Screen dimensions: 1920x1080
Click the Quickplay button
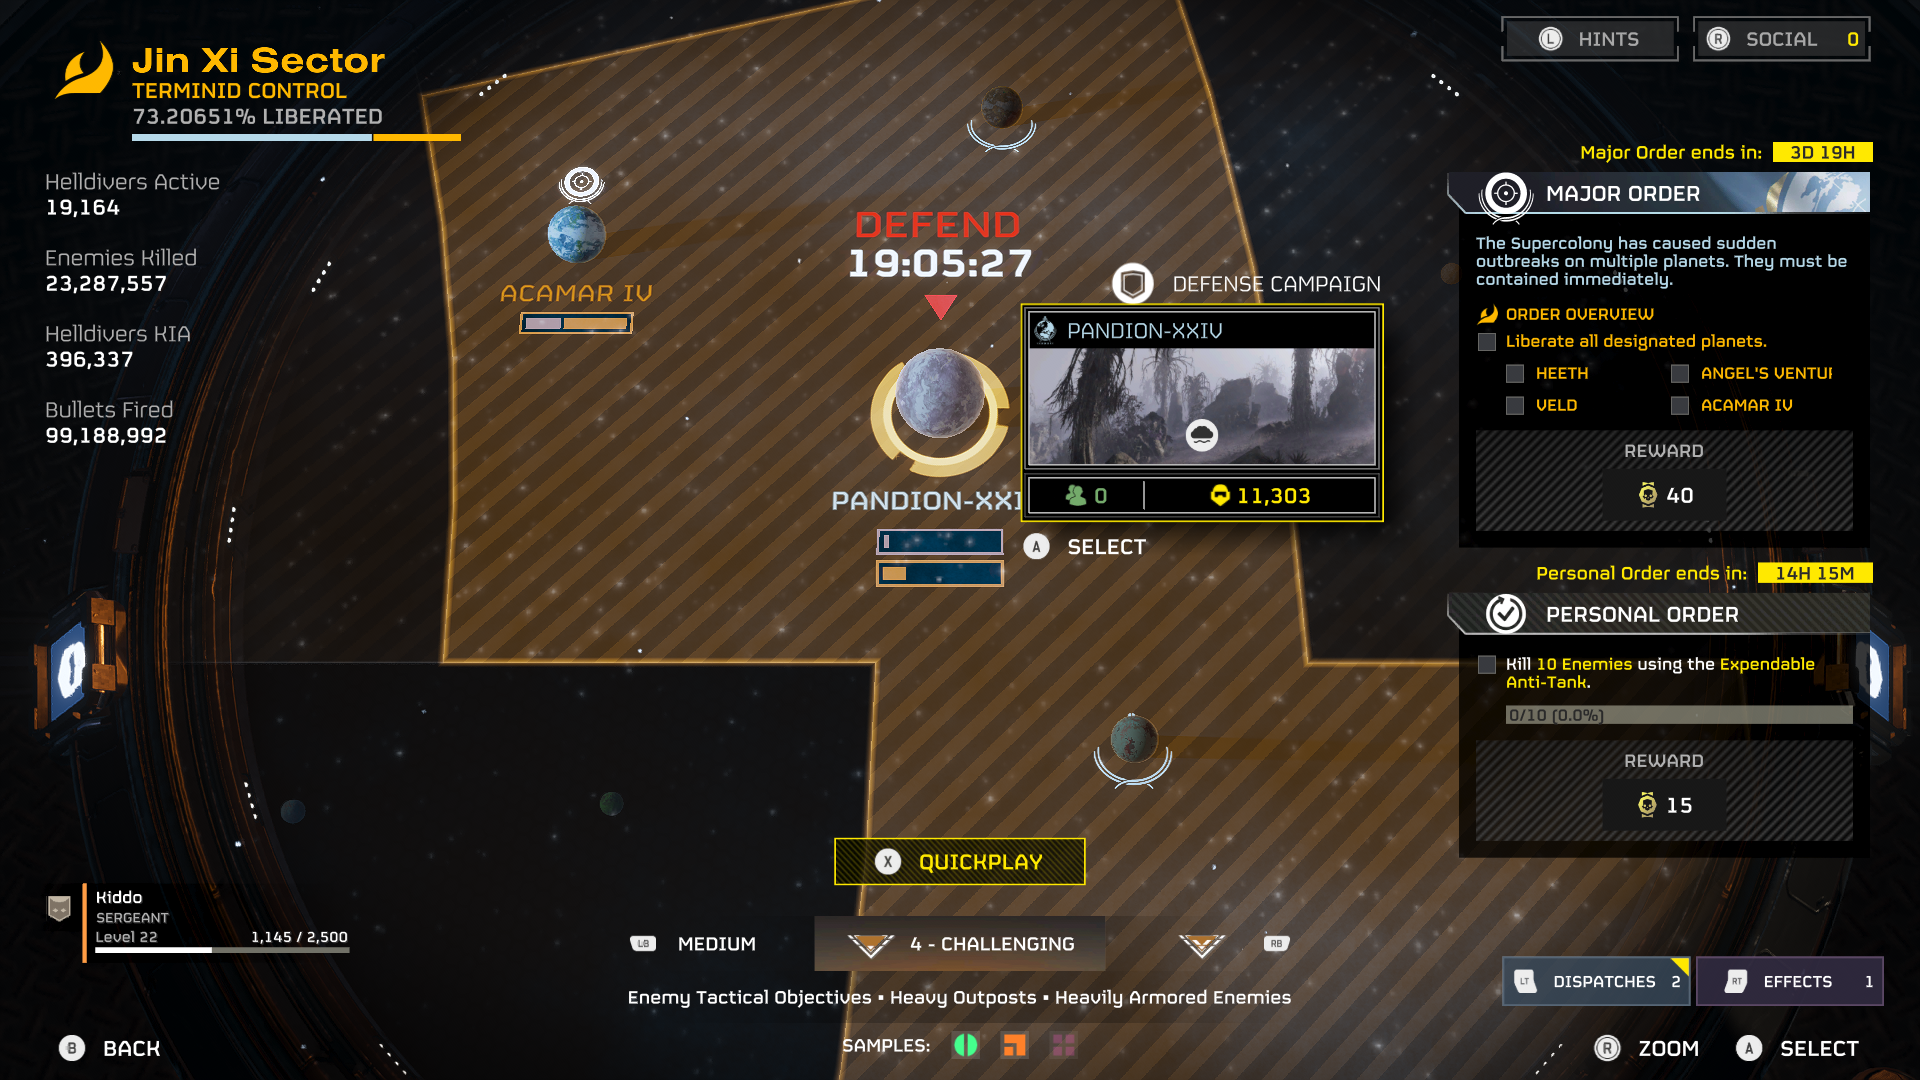point(959,861)
